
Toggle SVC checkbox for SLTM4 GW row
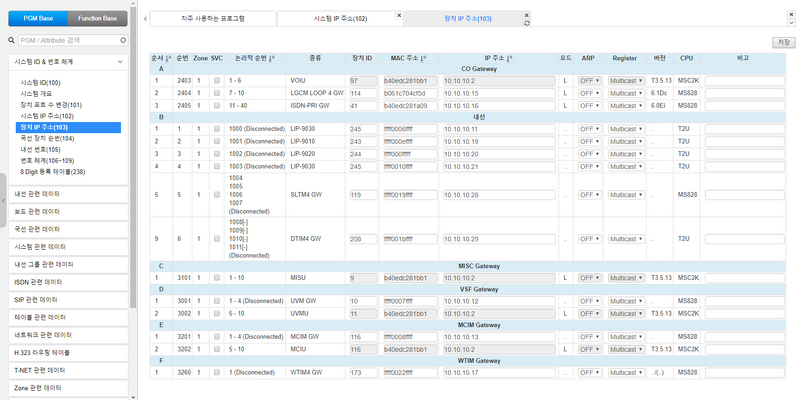217,195
